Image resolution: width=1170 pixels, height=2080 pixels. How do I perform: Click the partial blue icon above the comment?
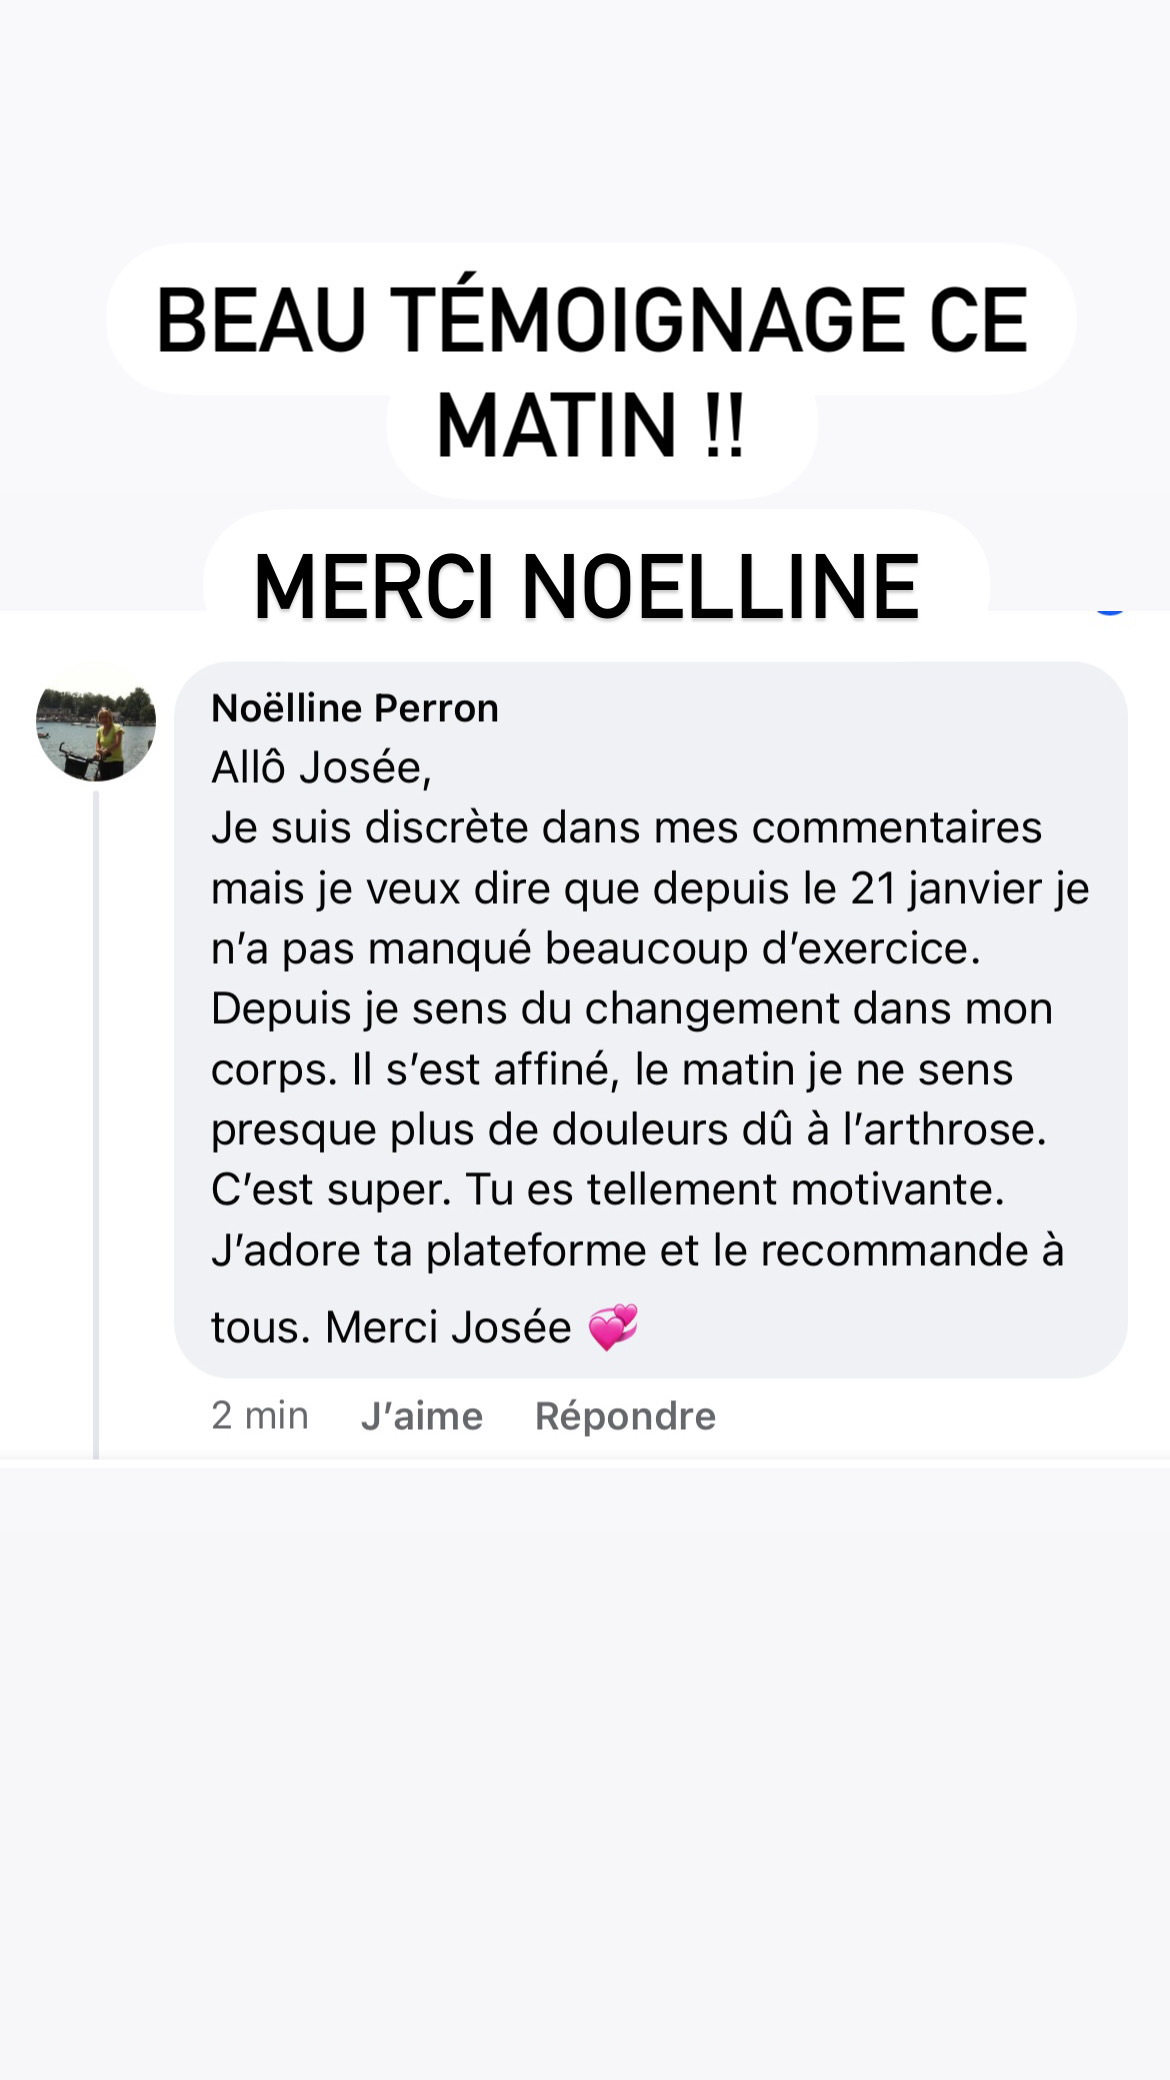[x=1110, y=607]
